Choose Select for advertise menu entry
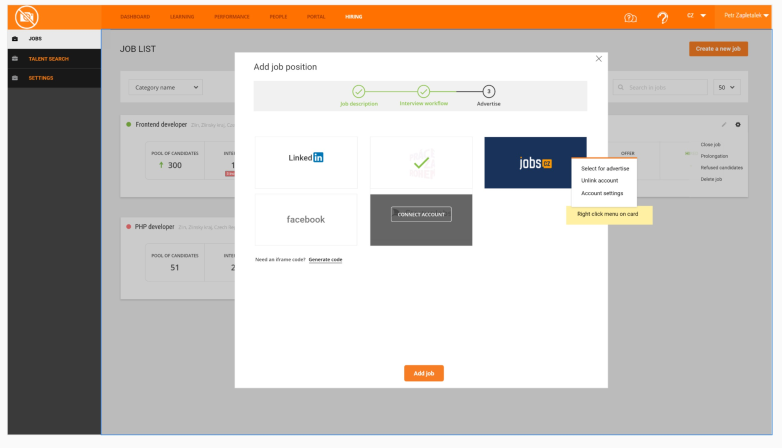This screenshot has height=448, width=782. pyautogui.click(x=605, y=169)
